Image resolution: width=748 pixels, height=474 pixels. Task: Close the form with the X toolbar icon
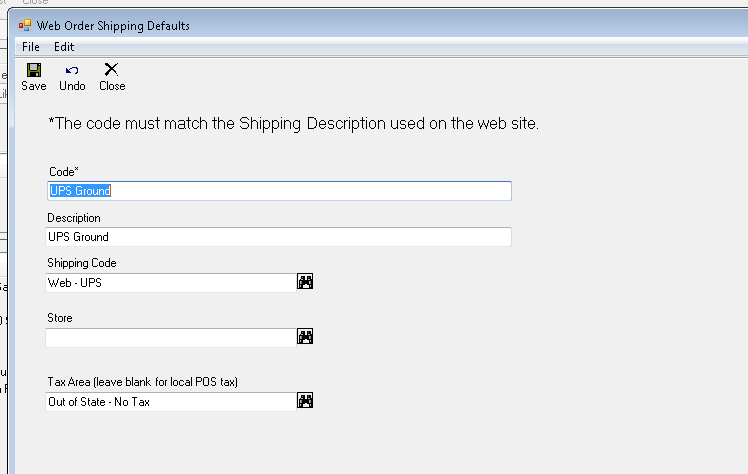coord(111,70)
